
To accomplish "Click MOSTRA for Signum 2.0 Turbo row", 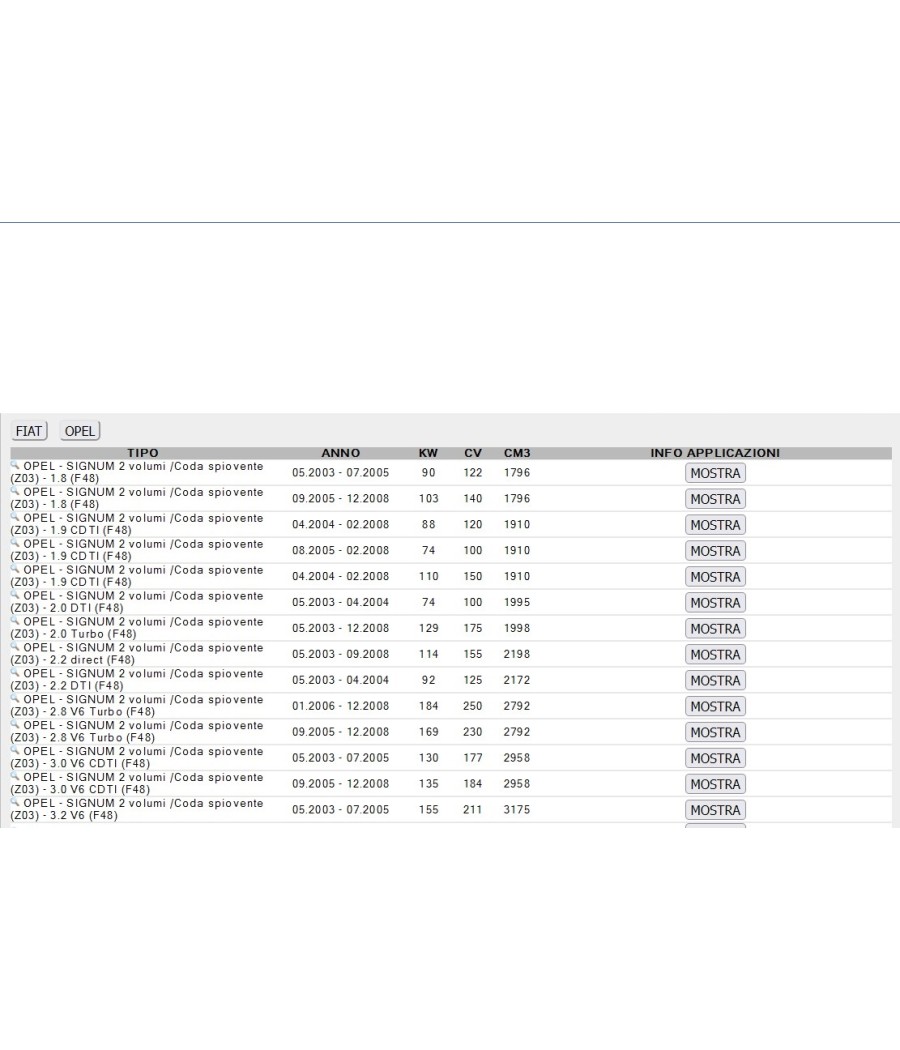I will 715,629.
